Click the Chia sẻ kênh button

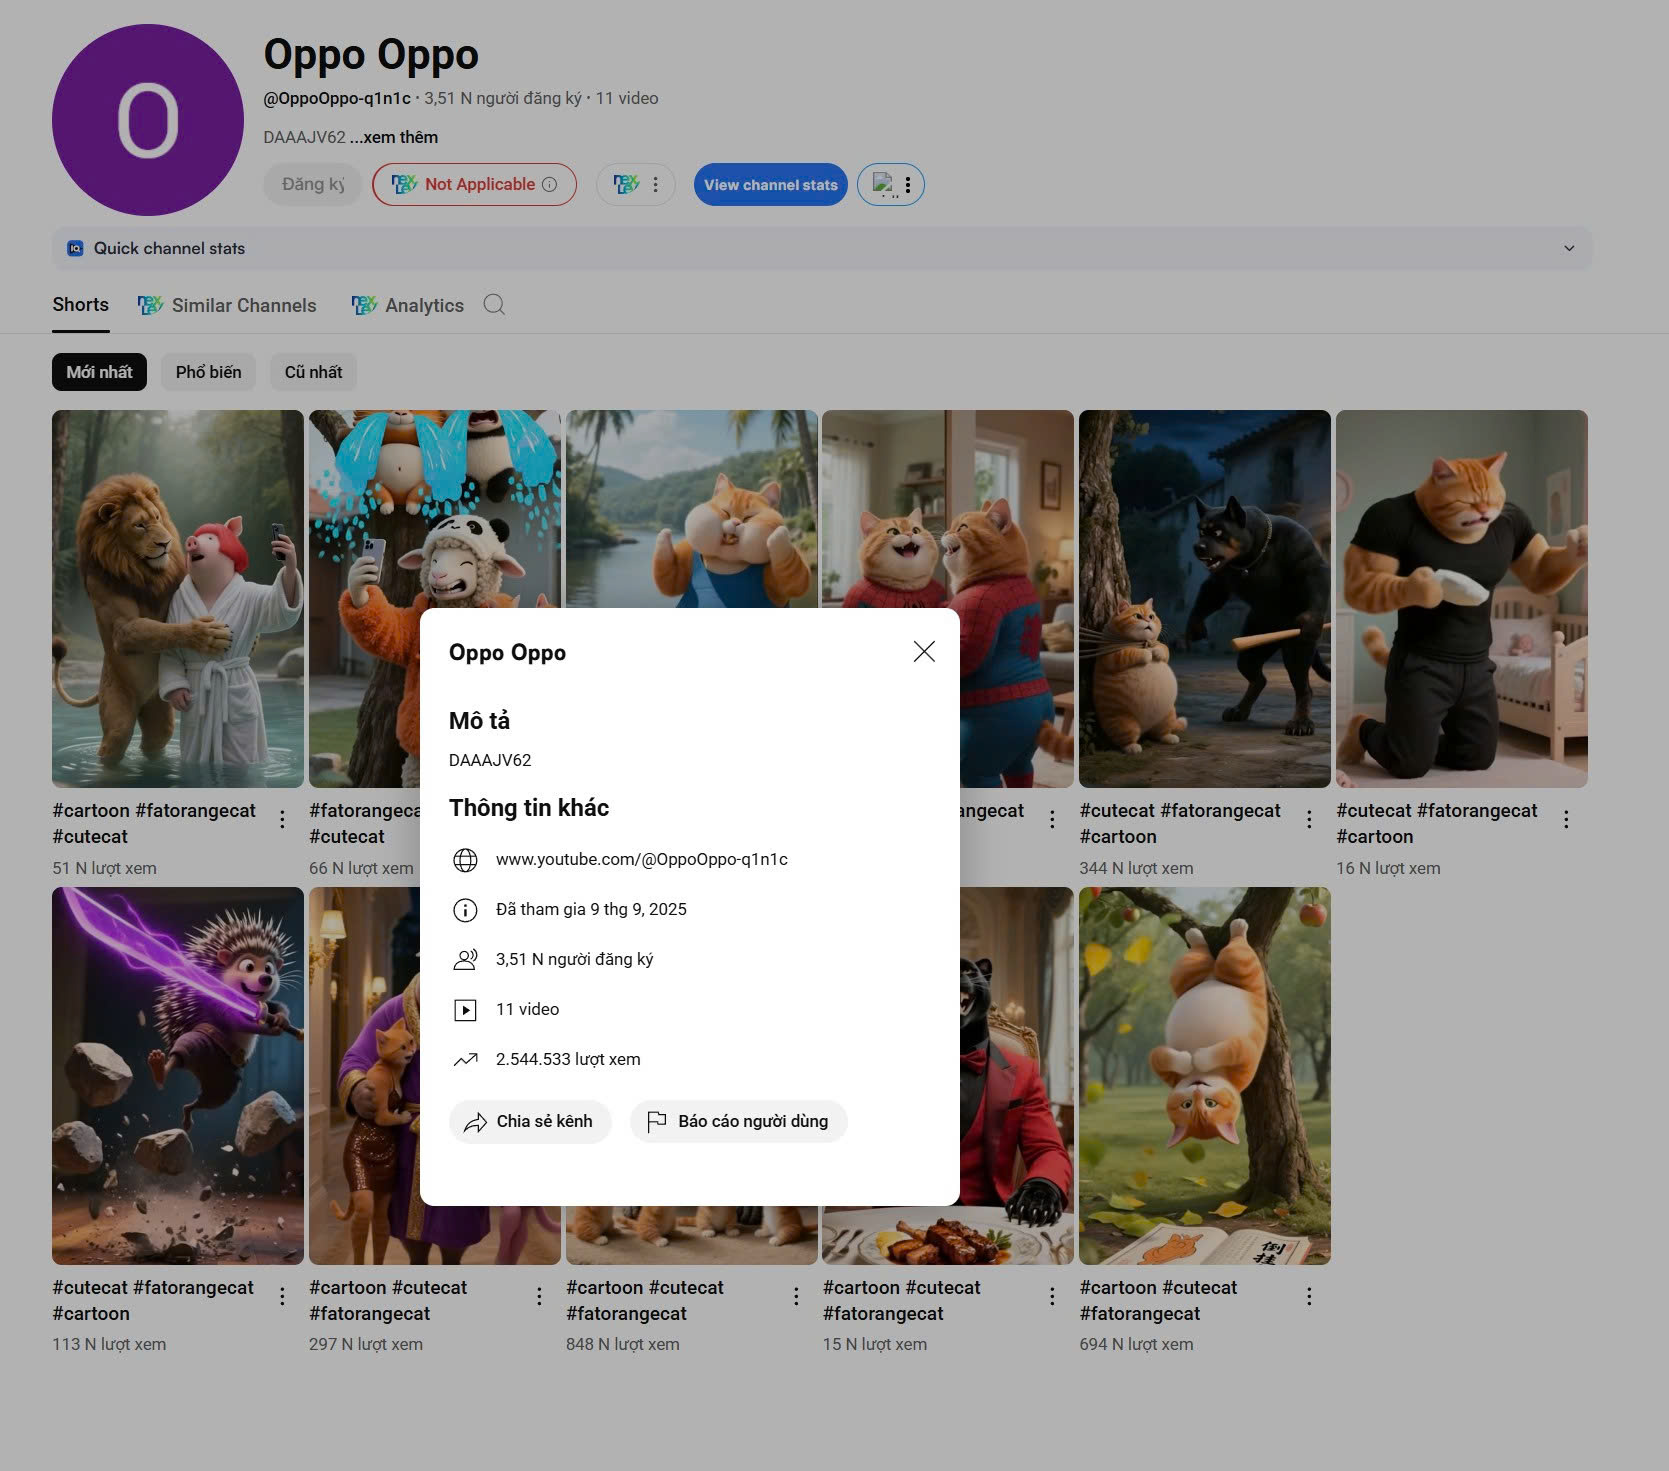[530, 1121]
